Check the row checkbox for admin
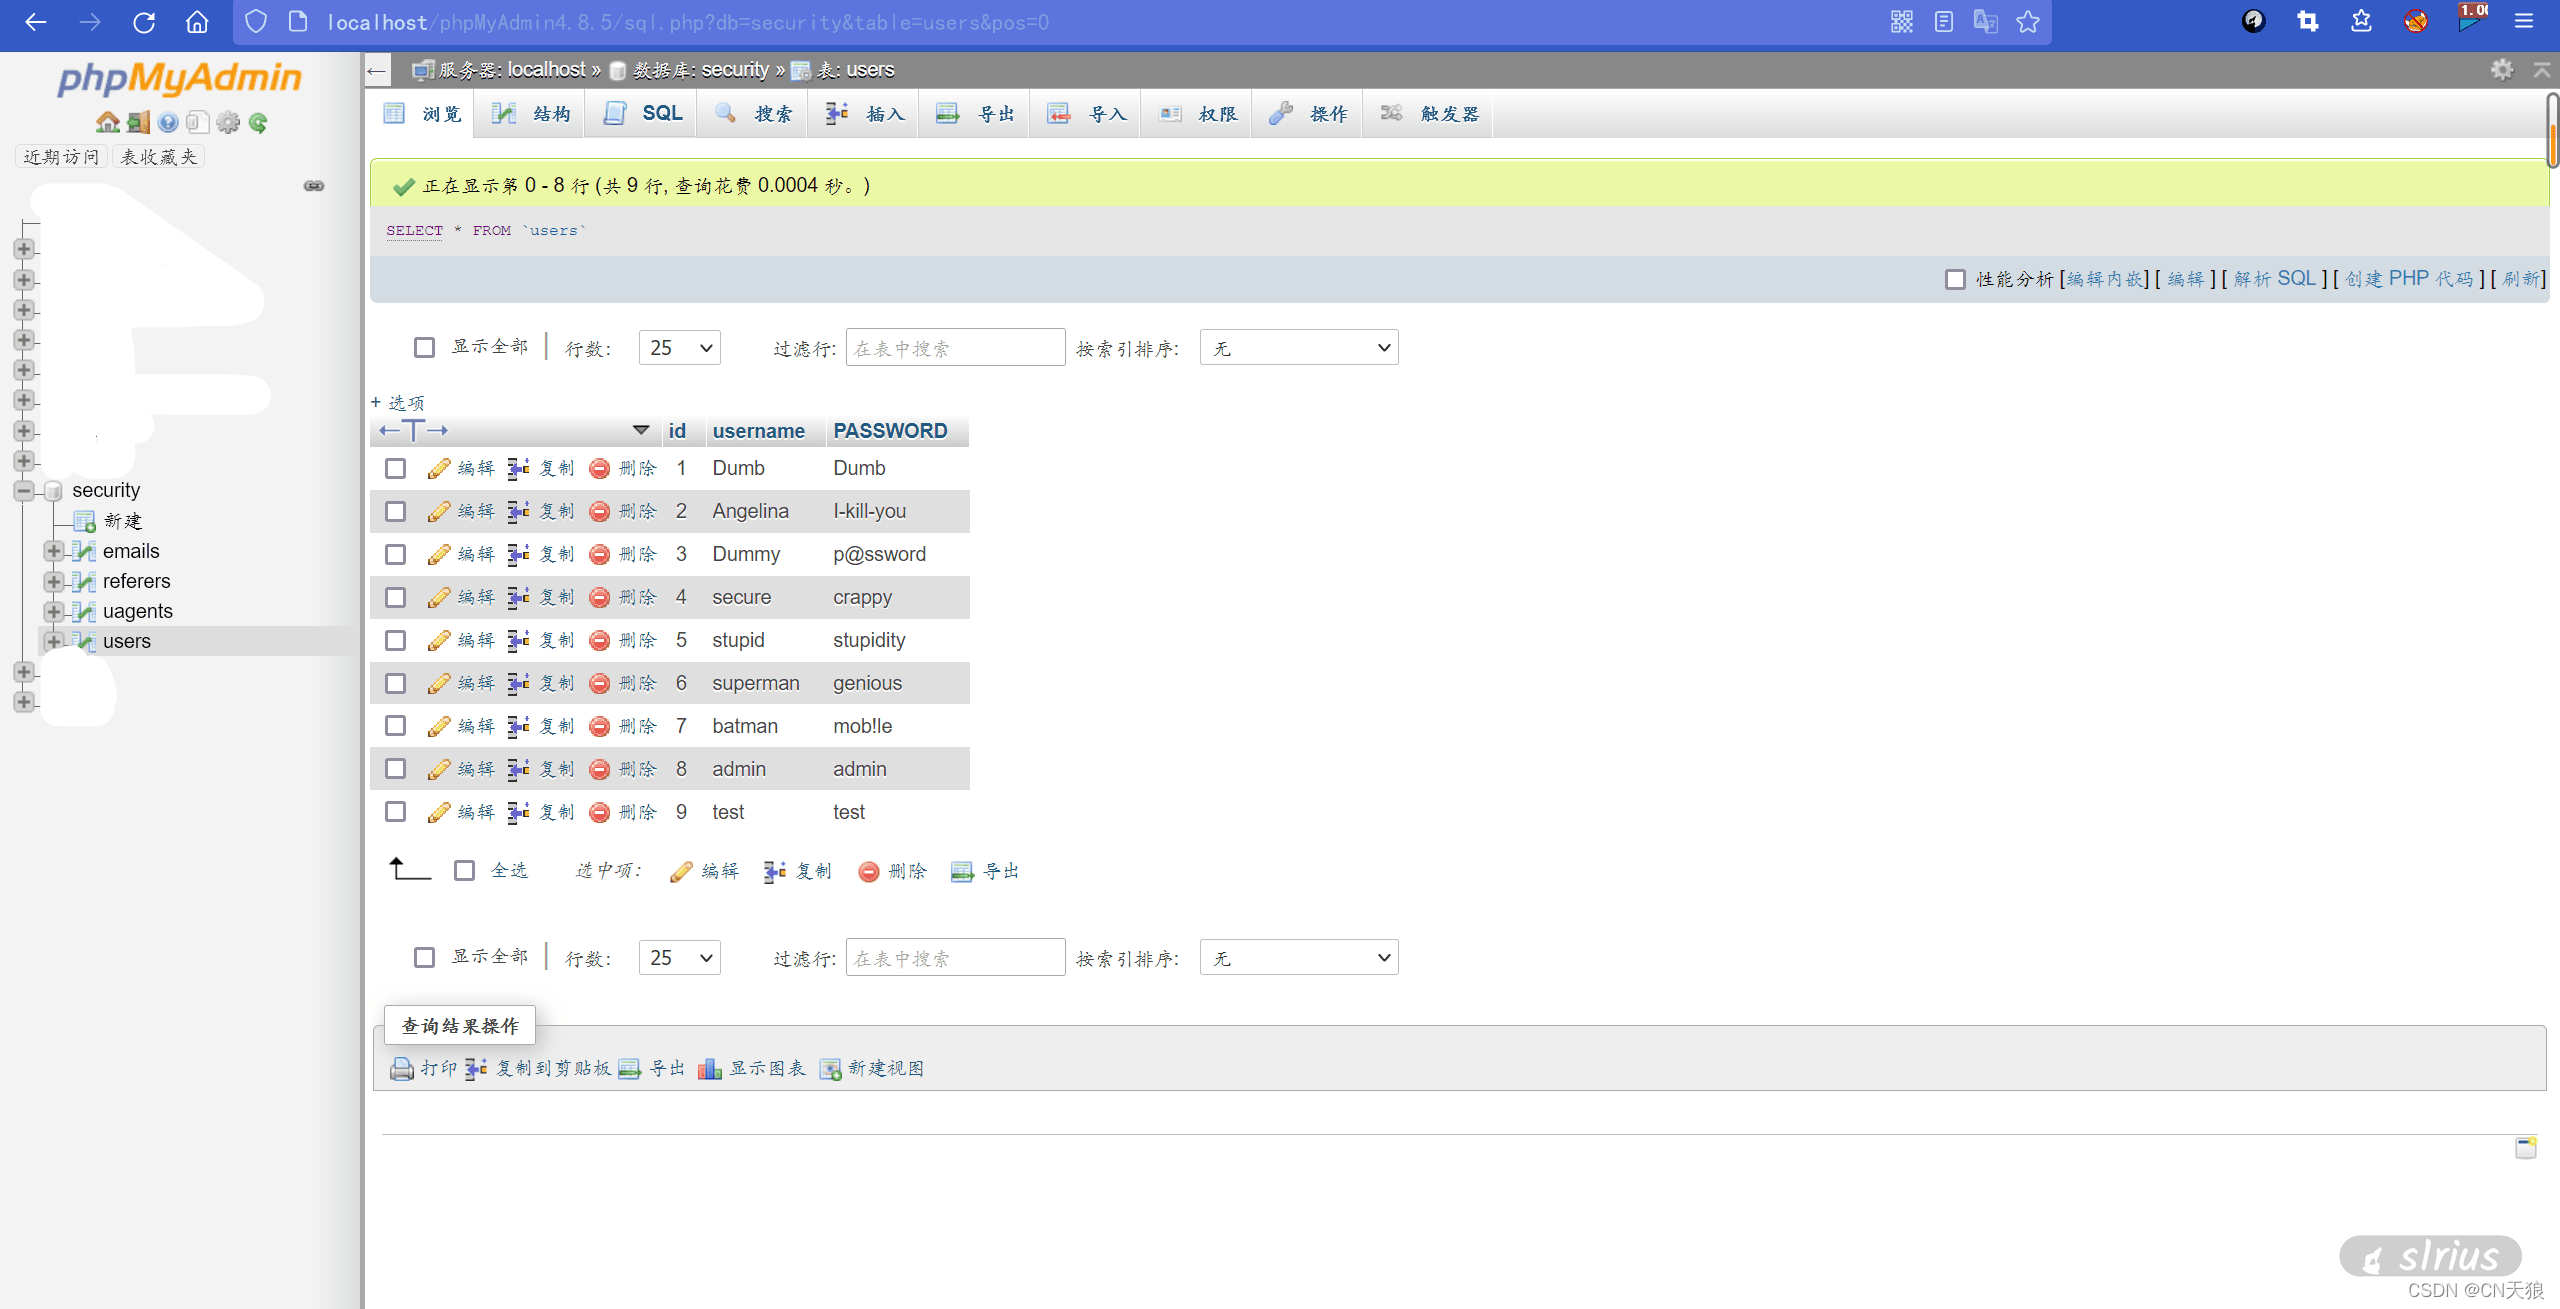This screenshot has width=2560, height=1309. 396,769
